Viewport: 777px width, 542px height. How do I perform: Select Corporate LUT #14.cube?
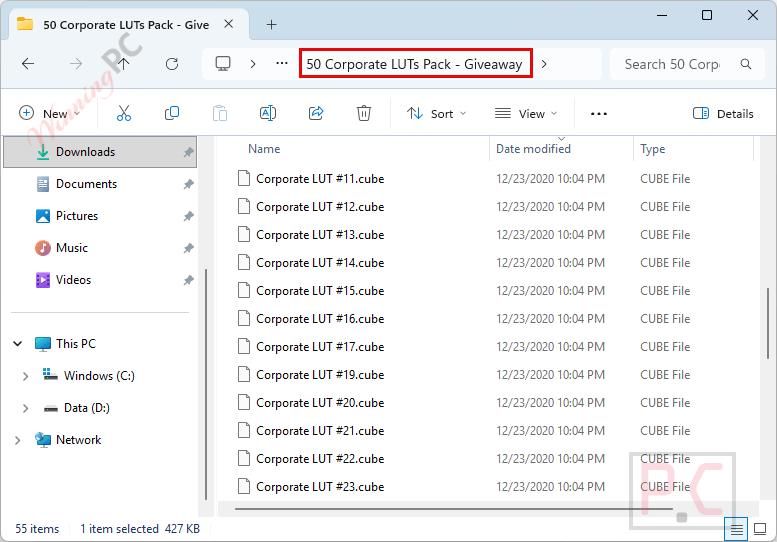(320, 263)
